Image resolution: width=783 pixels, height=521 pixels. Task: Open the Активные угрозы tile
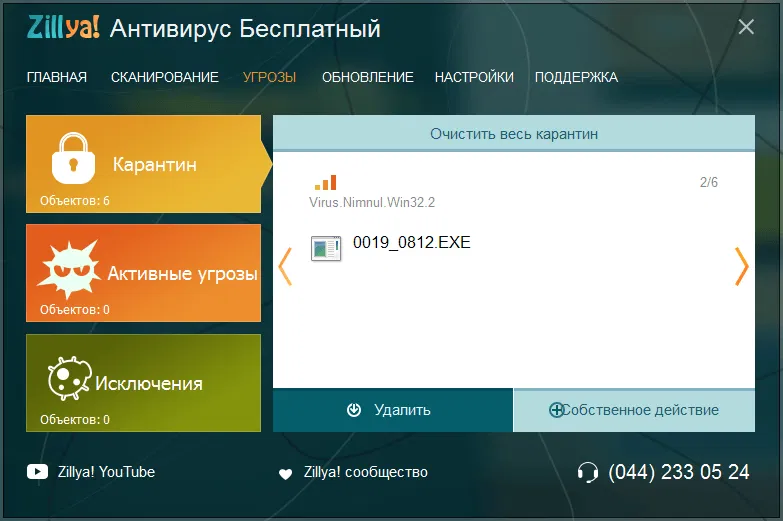pos(143,273)
